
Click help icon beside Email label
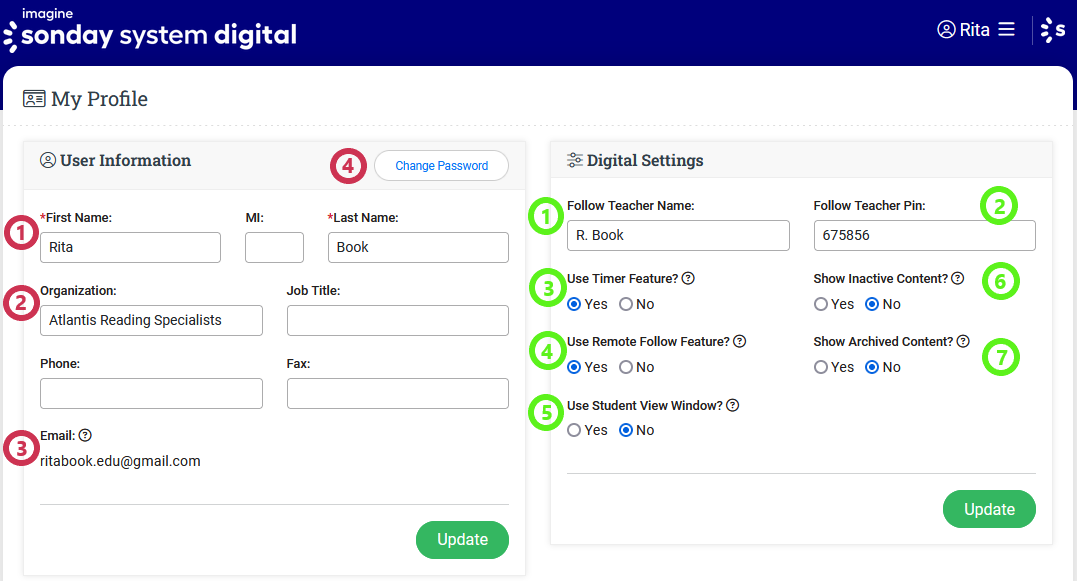click(85, 435)
